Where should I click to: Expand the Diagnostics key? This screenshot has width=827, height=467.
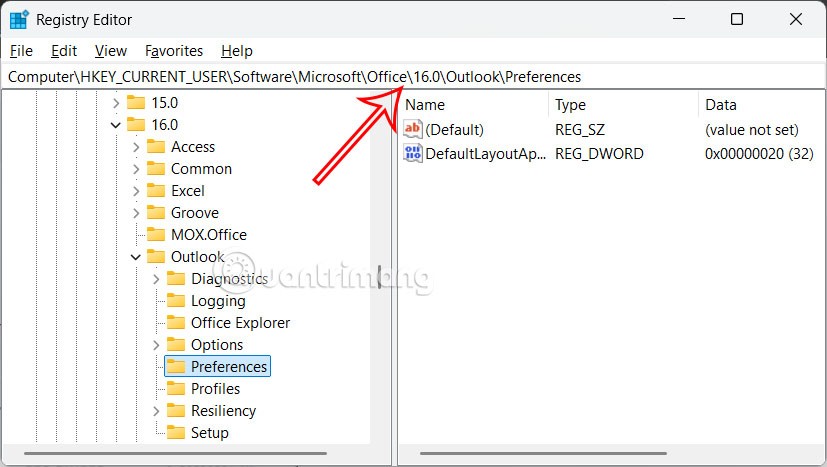click(x=156, y=279)
